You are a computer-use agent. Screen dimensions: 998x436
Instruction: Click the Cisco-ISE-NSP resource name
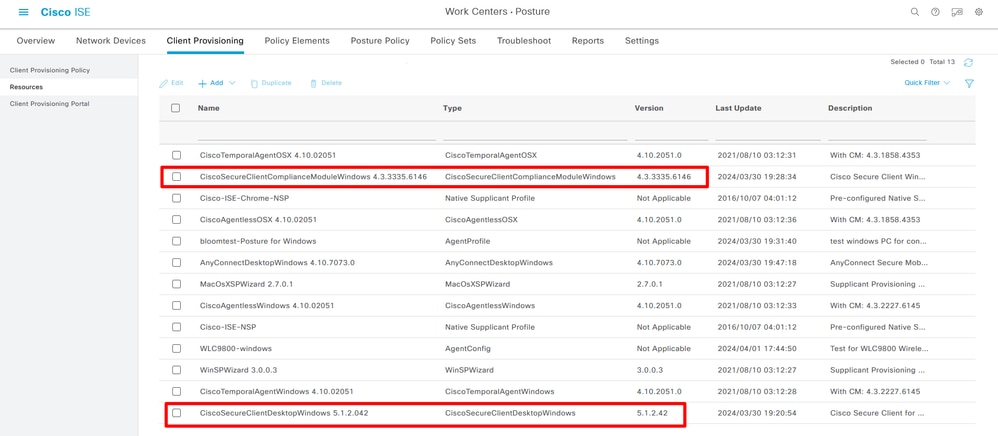228,327
